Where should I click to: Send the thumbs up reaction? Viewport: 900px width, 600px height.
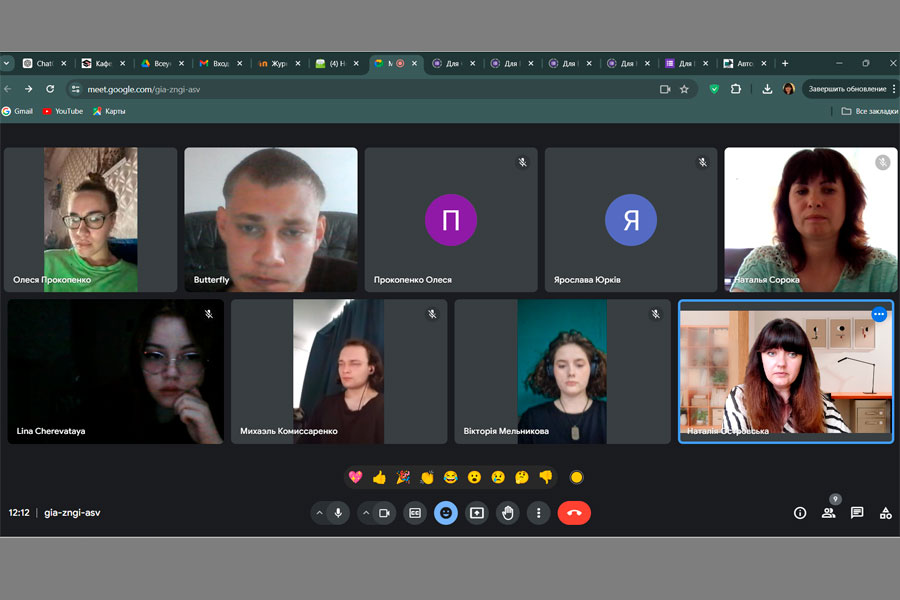379,477
